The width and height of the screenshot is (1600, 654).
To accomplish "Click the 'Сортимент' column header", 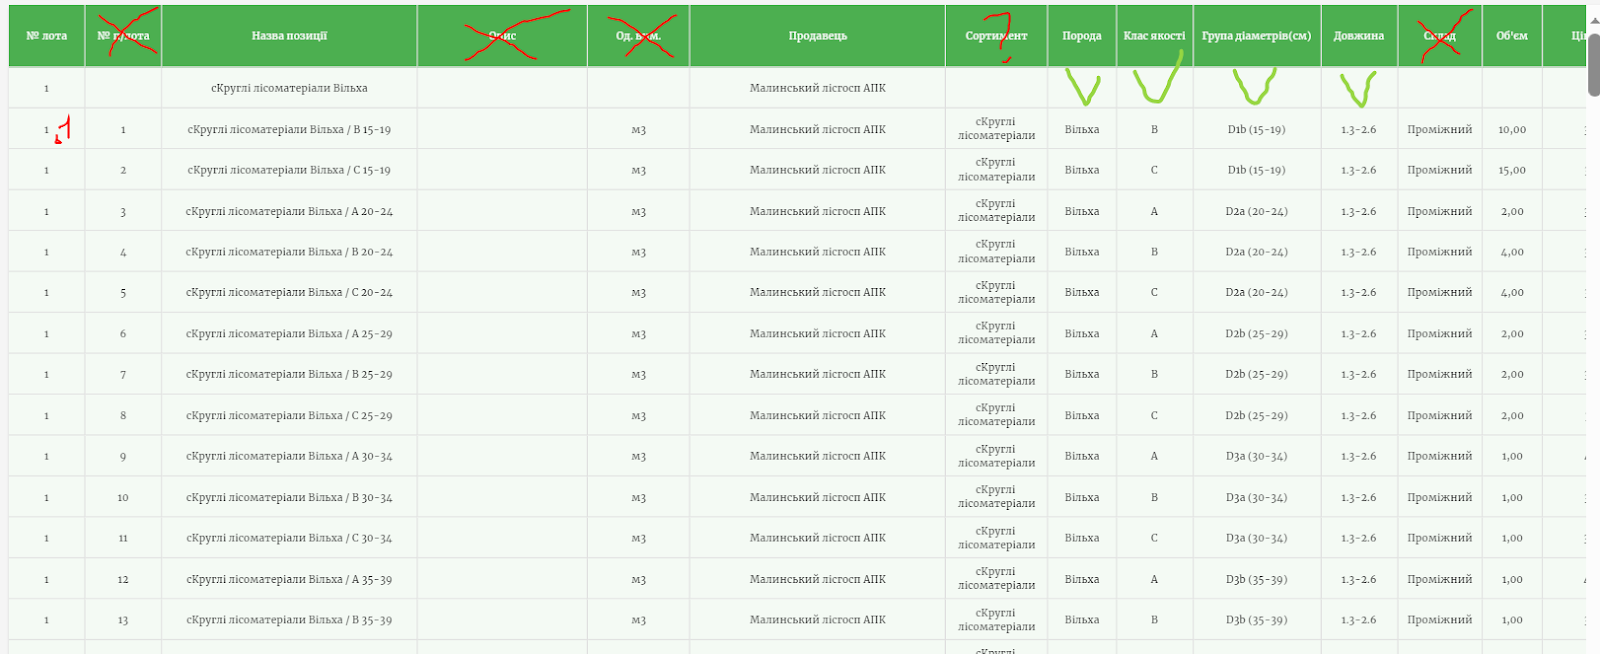I will pos(996,36).
